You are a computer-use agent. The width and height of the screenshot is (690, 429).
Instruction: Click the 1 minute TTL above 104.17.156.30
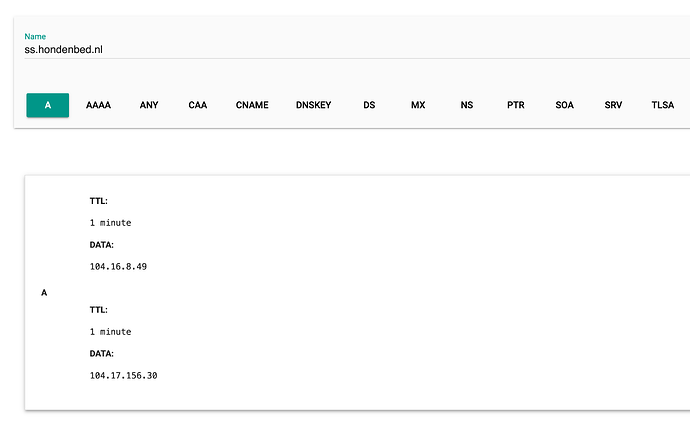pyautogui.click(x=110, y=331)
